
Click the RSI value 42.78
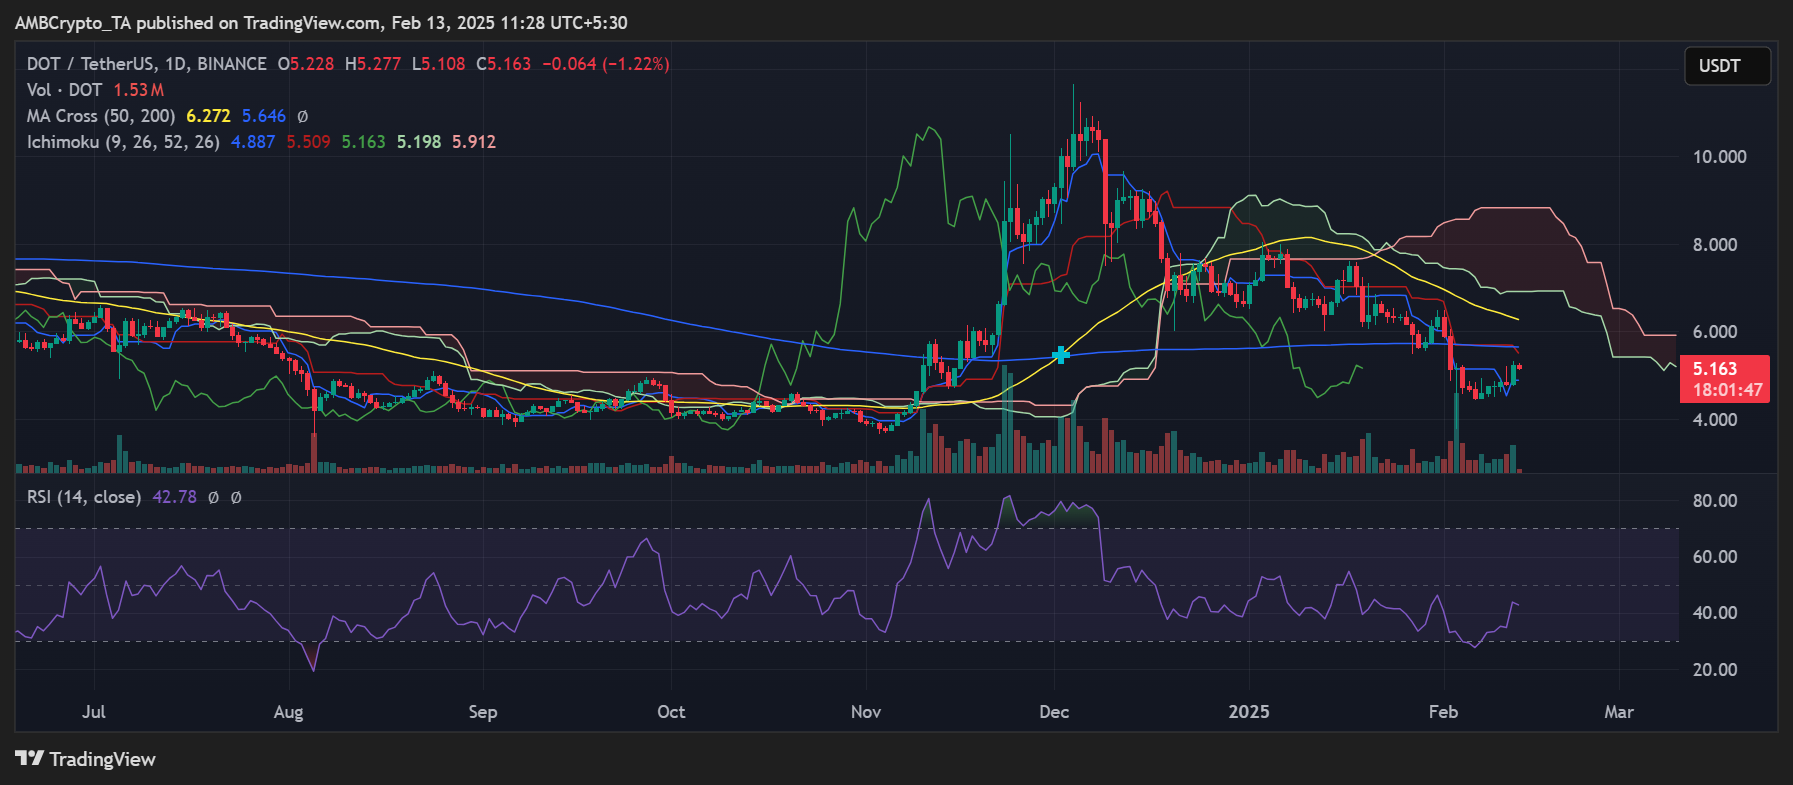point(174,497)
